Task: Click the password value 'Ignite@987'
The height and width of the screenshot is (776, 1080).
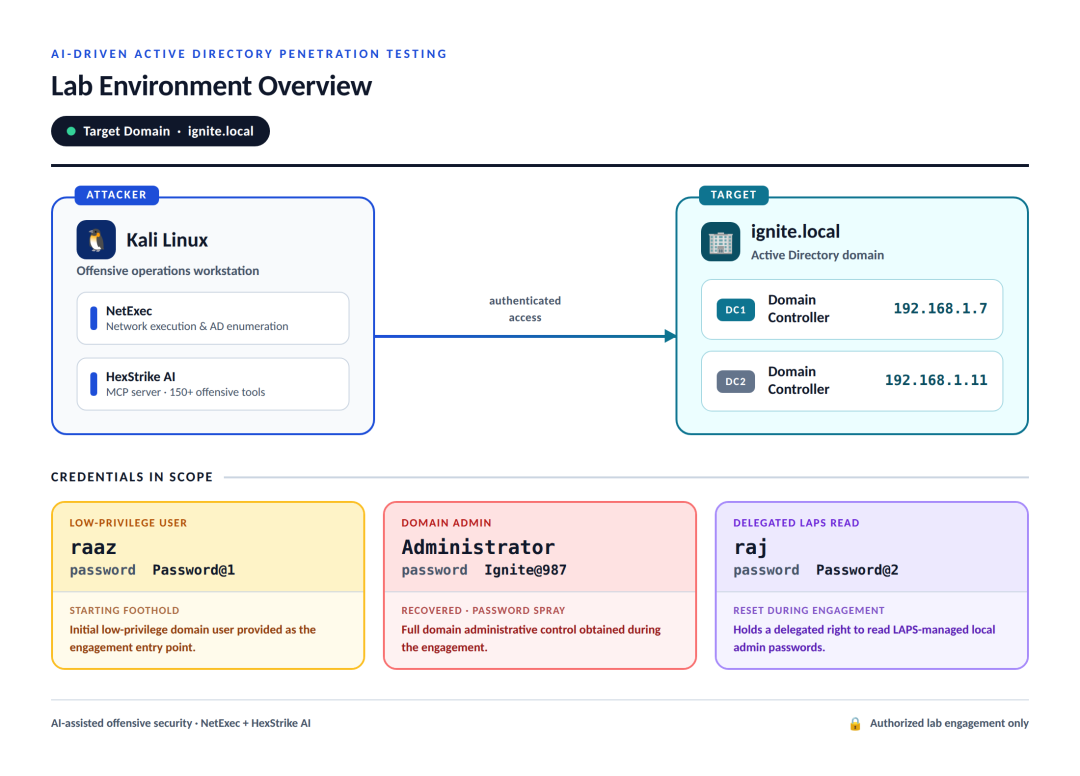Action: tap(526, 570)
